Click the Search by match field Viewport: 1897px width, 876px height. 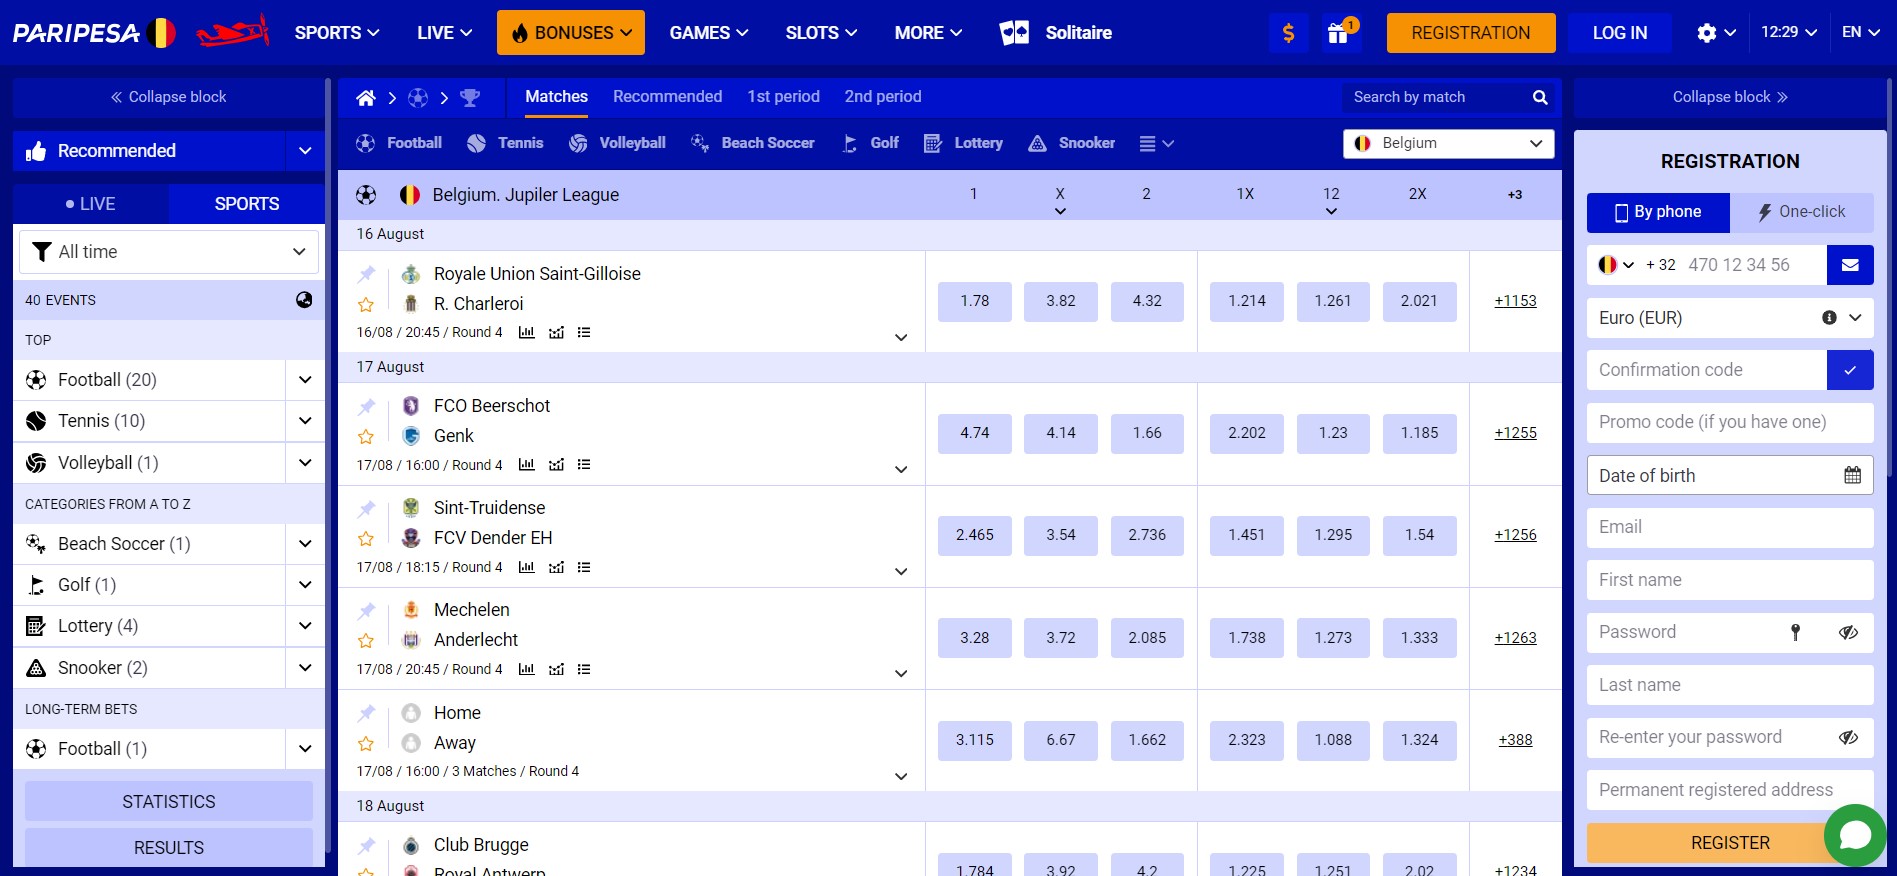pos(1435,97)
